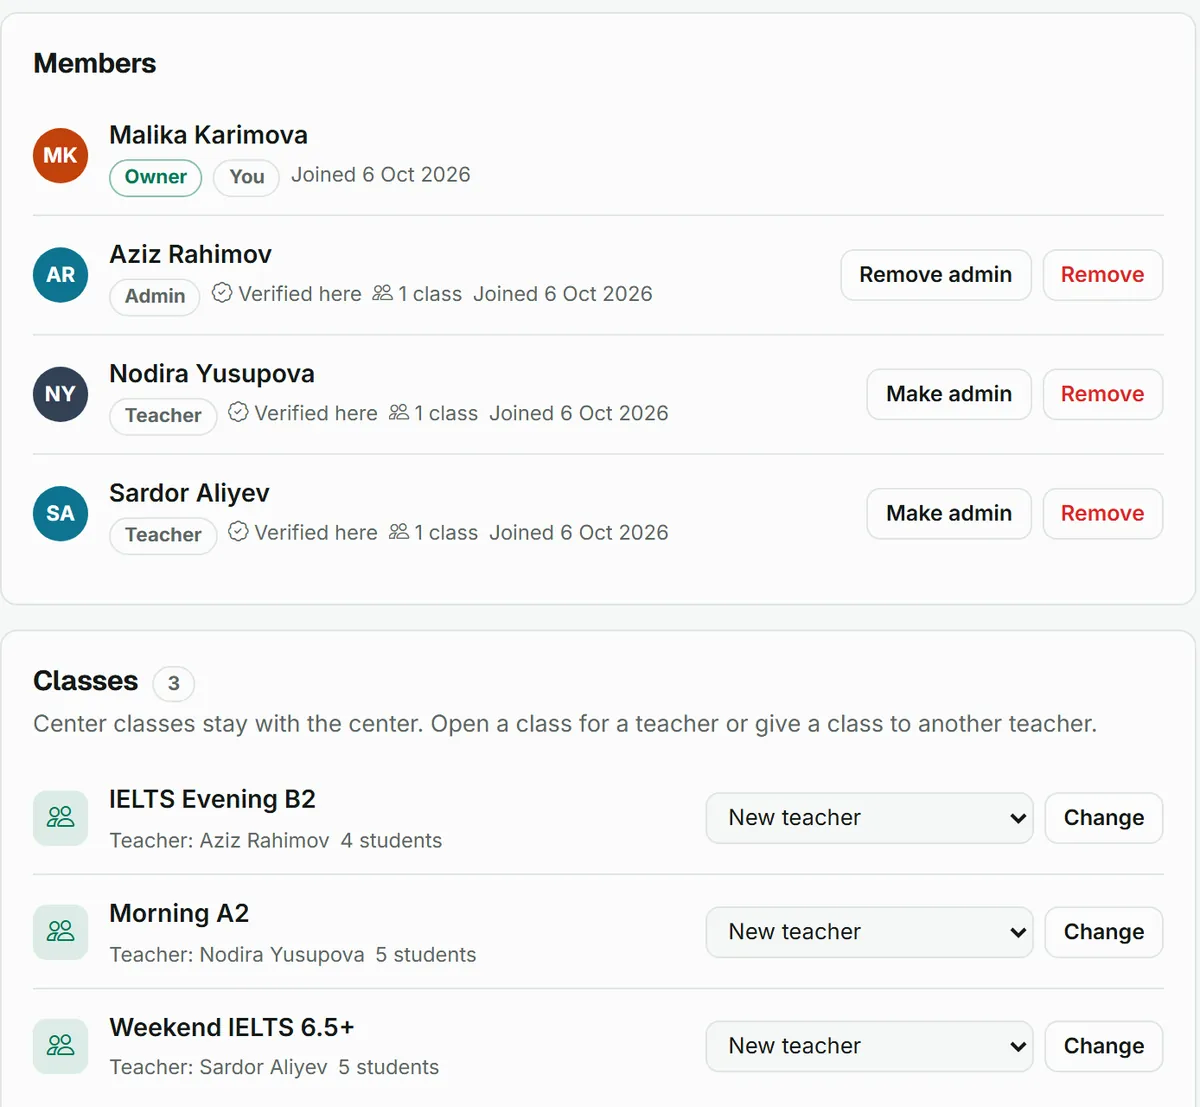
Task: Click the IELTS Evening B2 class icon
Action: point(61,818)
